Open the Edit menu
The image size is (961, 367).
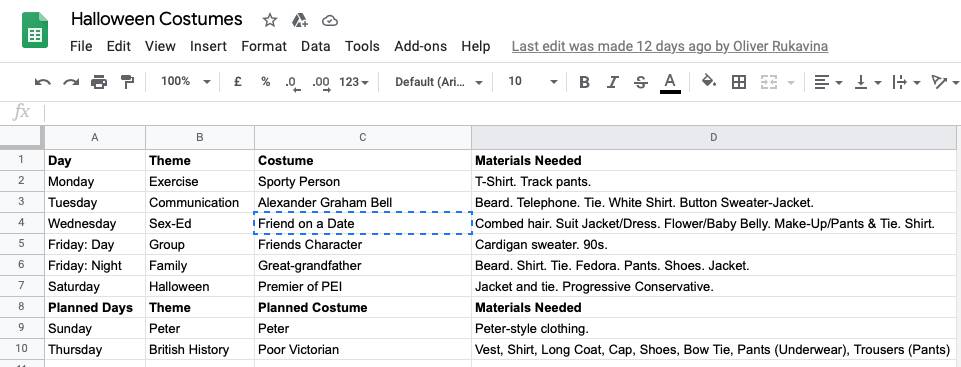click(118, 47)
